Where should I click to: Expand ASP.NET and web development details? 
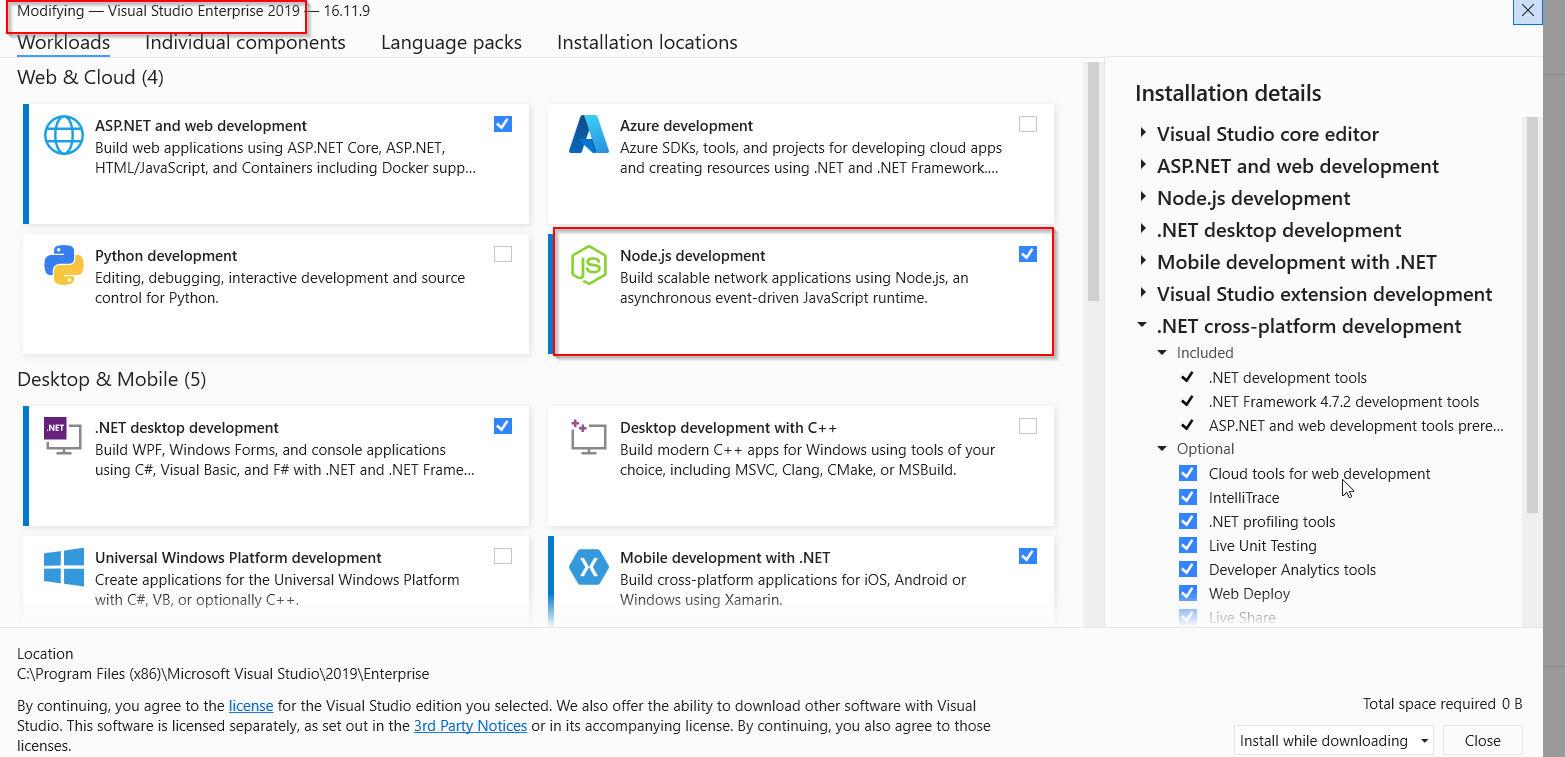pyautogui.click(x=1143, y=166)
